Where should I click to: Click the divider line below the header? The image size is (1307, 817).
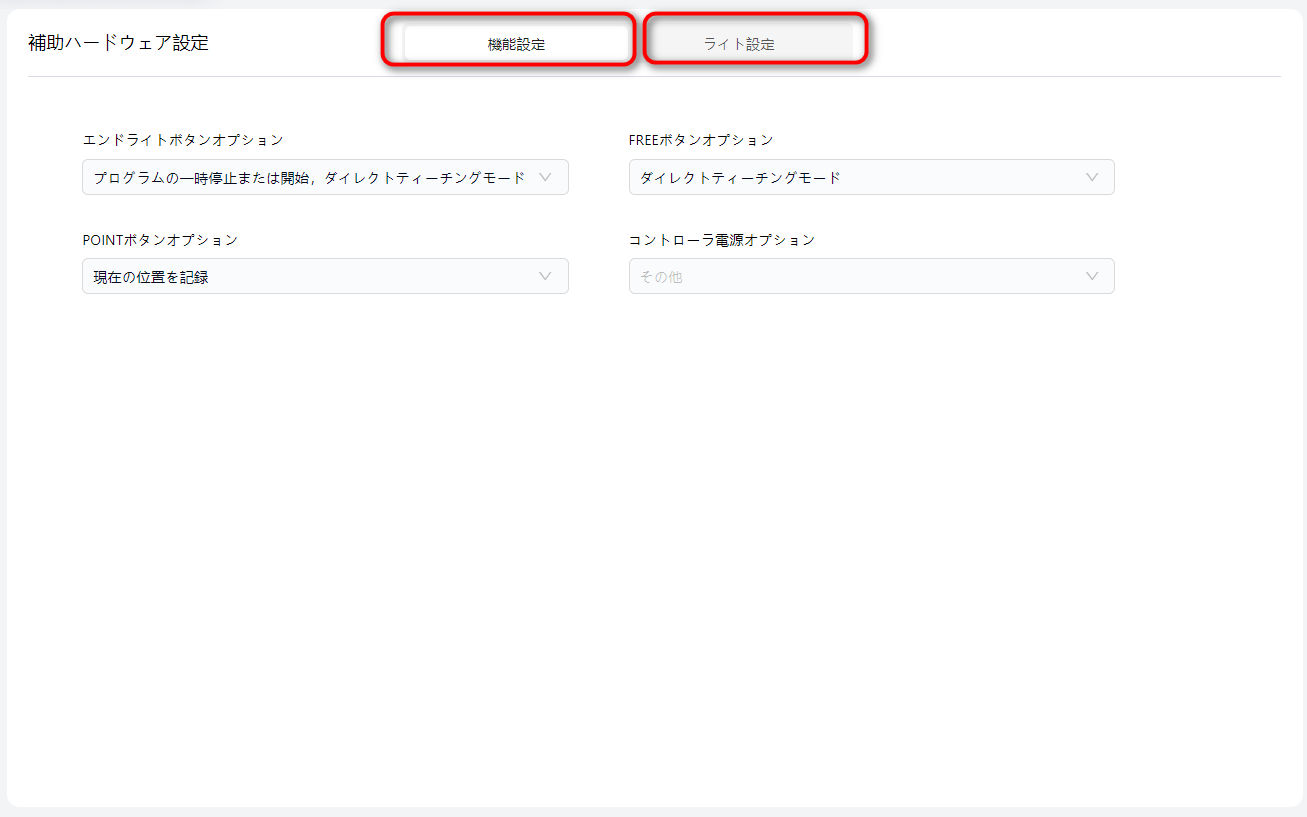[654, 76]
